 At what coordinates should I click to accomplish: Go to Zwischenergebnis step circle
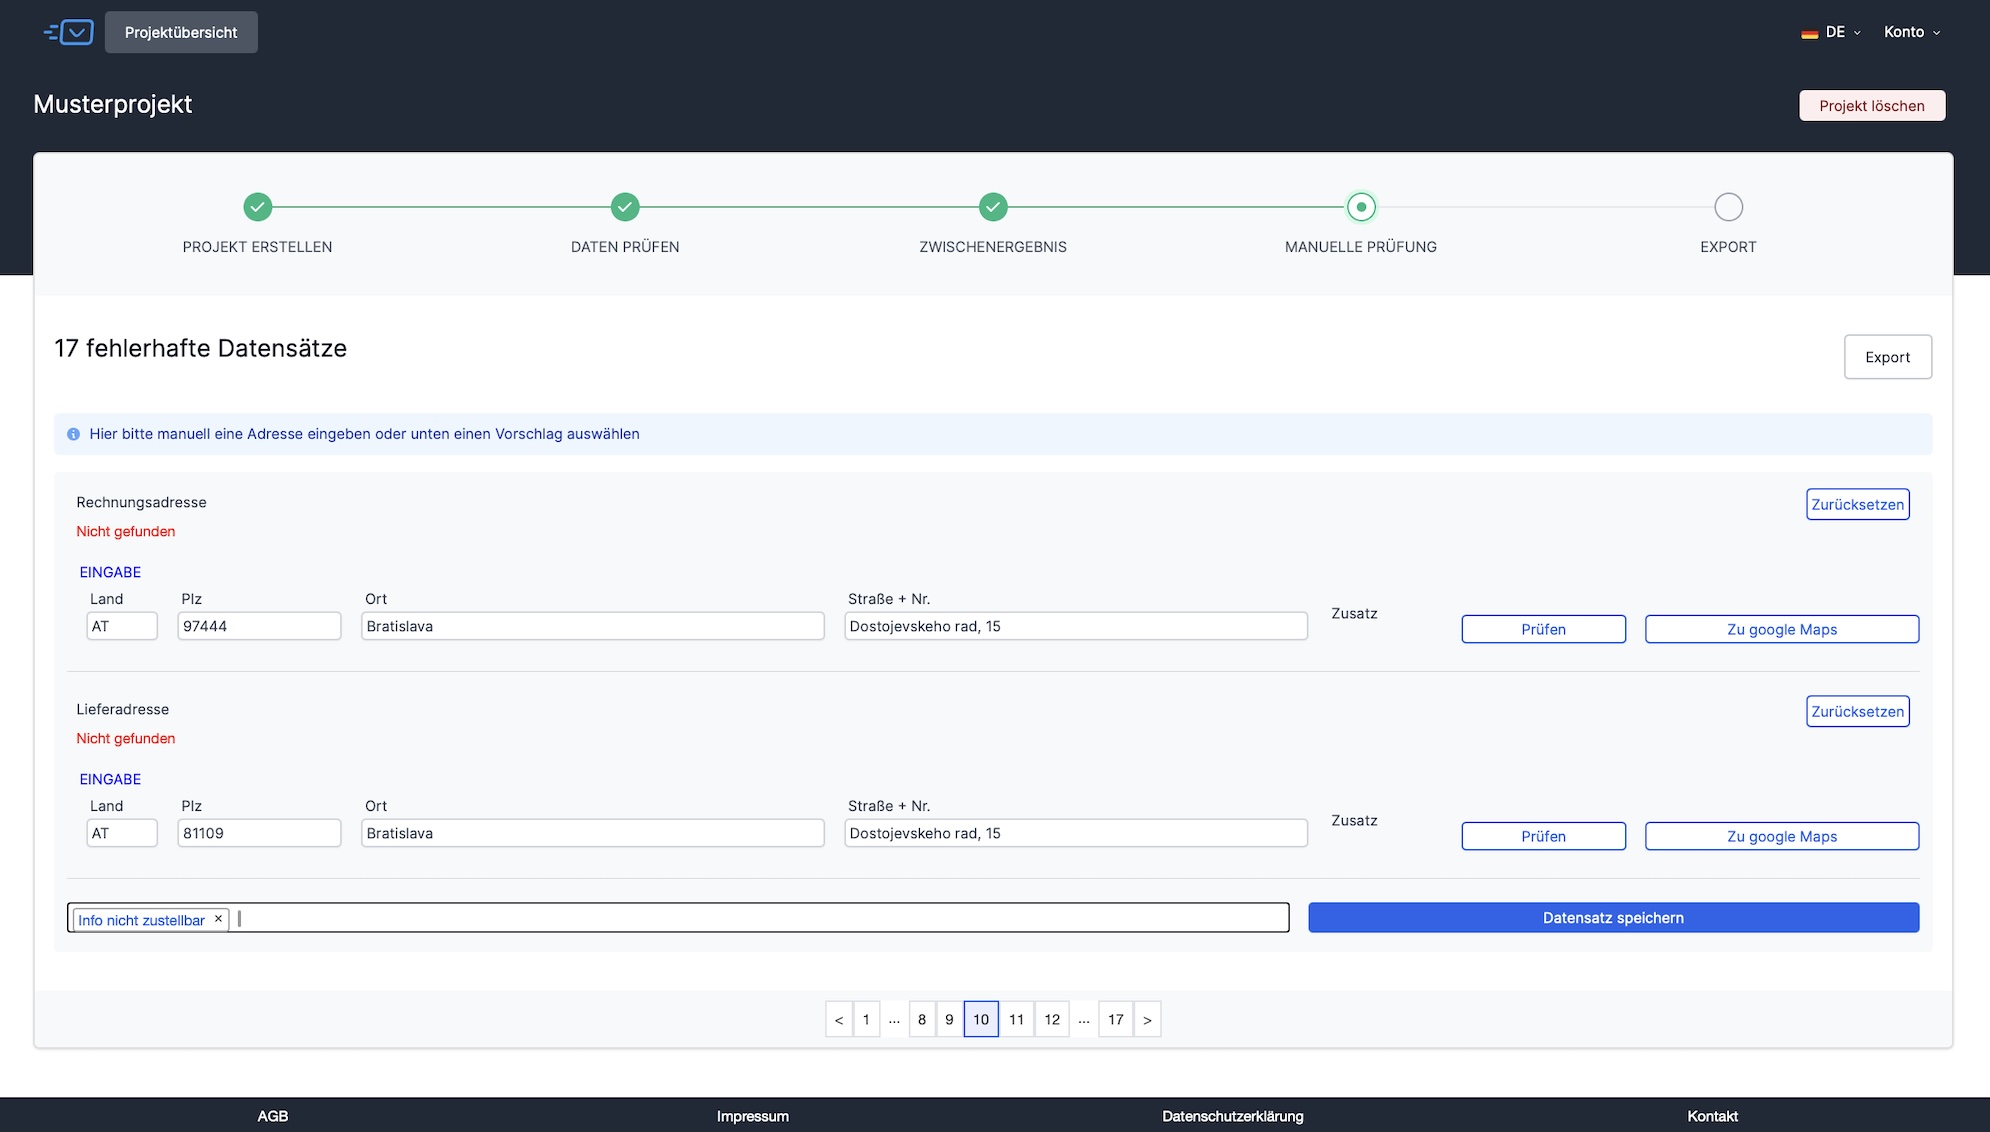pyautogui.click(x=993, y=207)
